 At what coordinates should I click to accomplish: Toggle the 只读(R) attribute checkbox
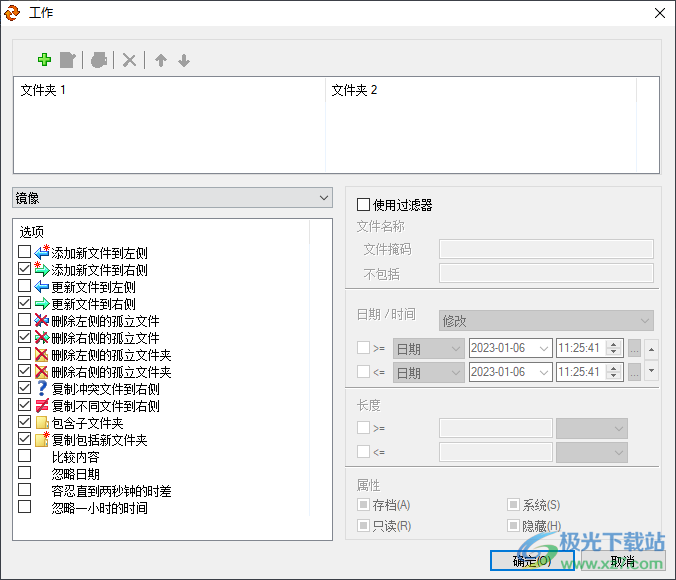[363, 525]
